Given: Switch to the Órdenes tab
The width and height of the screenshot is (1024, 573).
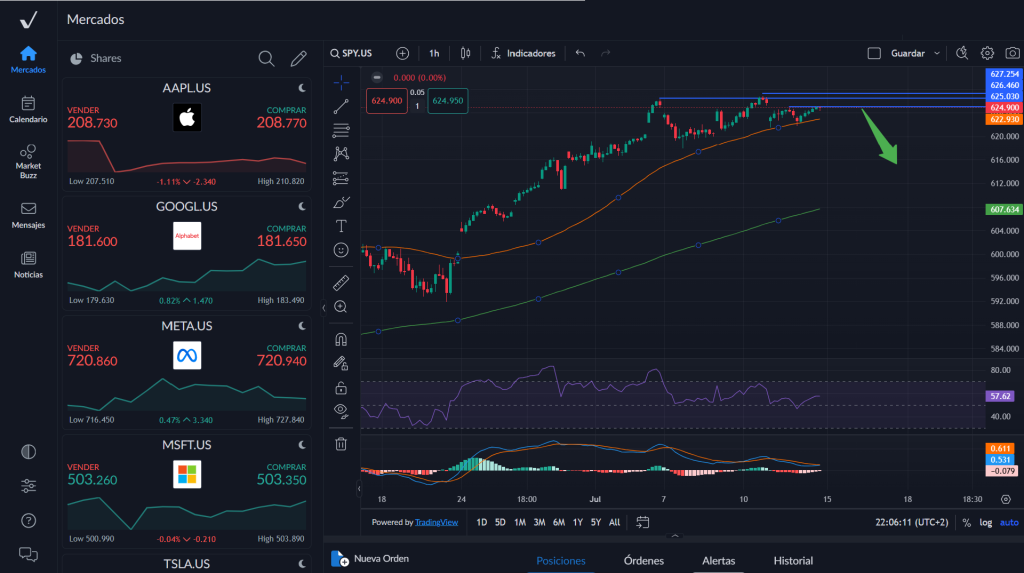Looking at the screenshot, I should tap(643, 561).
